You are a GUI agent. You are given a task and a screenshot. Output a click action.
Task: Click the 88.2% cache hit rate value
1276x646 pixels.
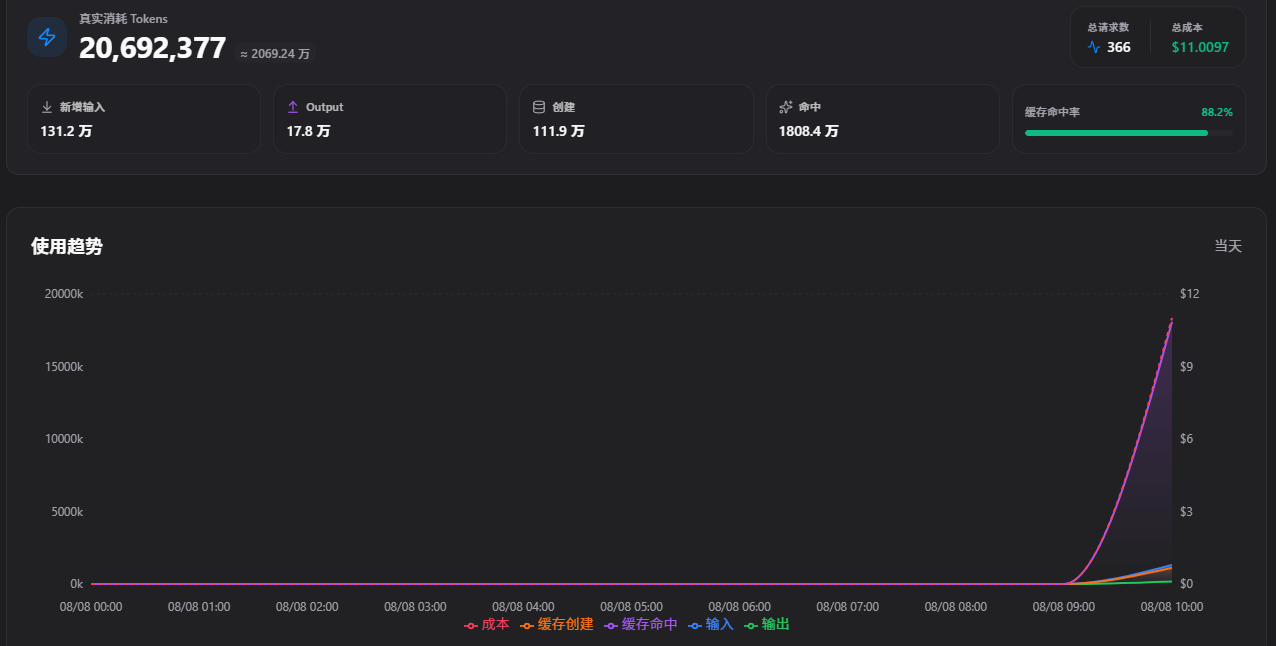pyautogui.click(x=1217, y=112)
